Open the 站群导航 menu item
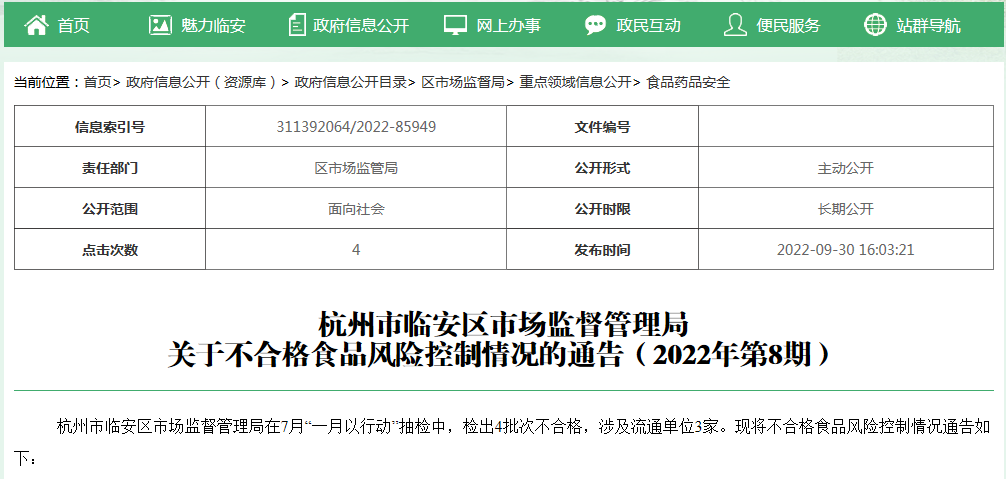This screenshot has height=479, width=1006. point(928,26)
